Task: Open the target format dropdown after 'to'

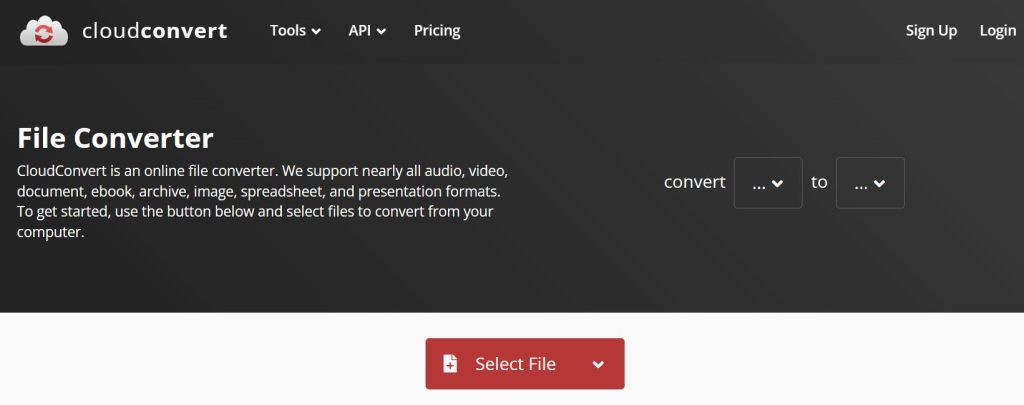Action: coord(871,183)
